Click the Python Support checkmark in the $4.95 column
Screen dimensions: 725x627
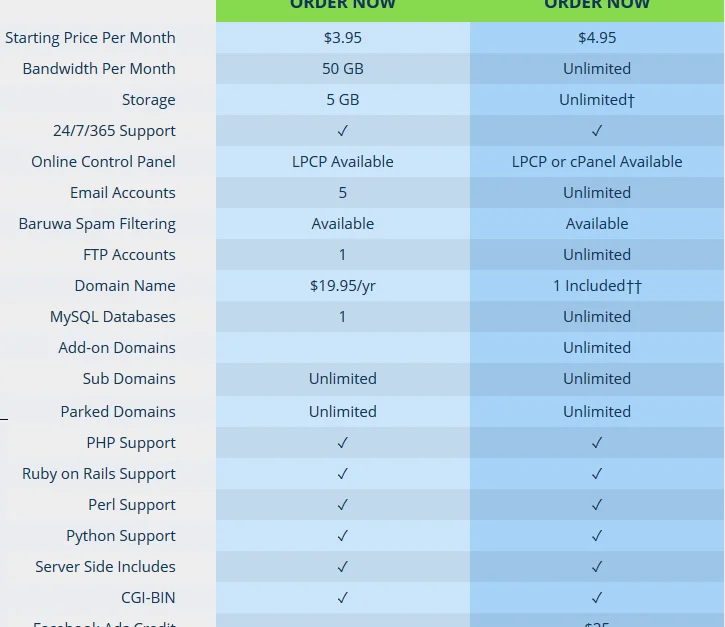pyautogui.click(x=597, y=536)
